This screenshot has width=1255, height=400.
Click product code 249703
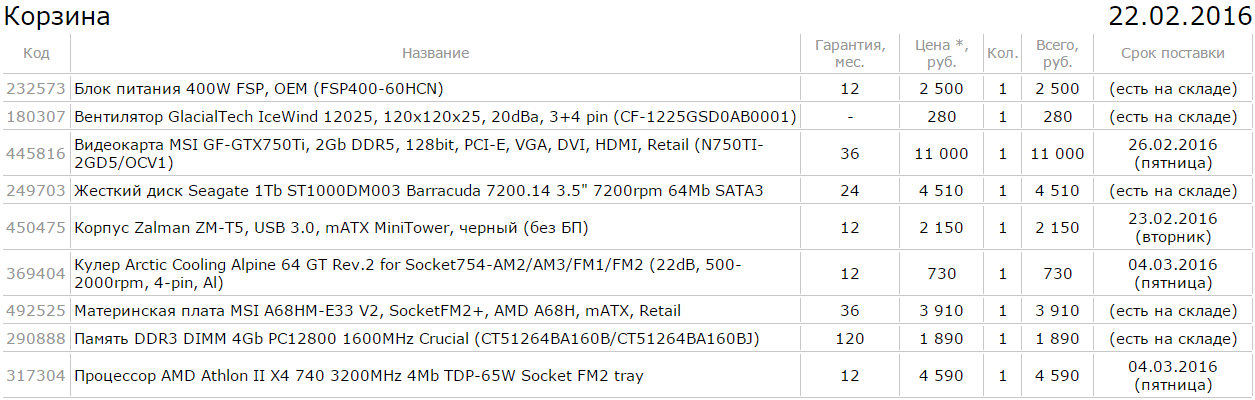[x=36, y=191]
